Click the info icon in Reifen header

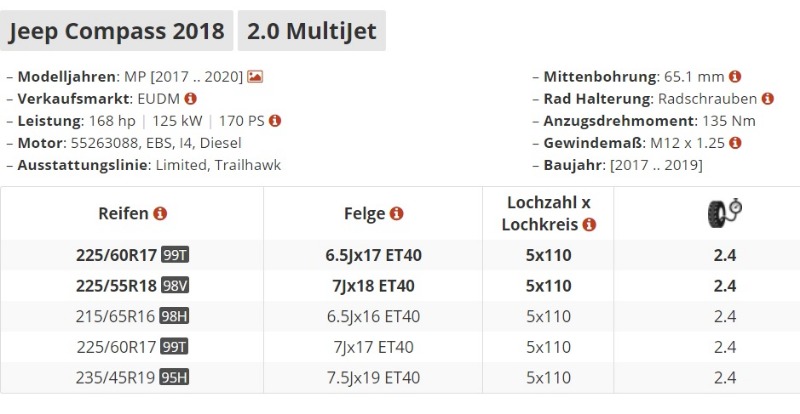160,214
